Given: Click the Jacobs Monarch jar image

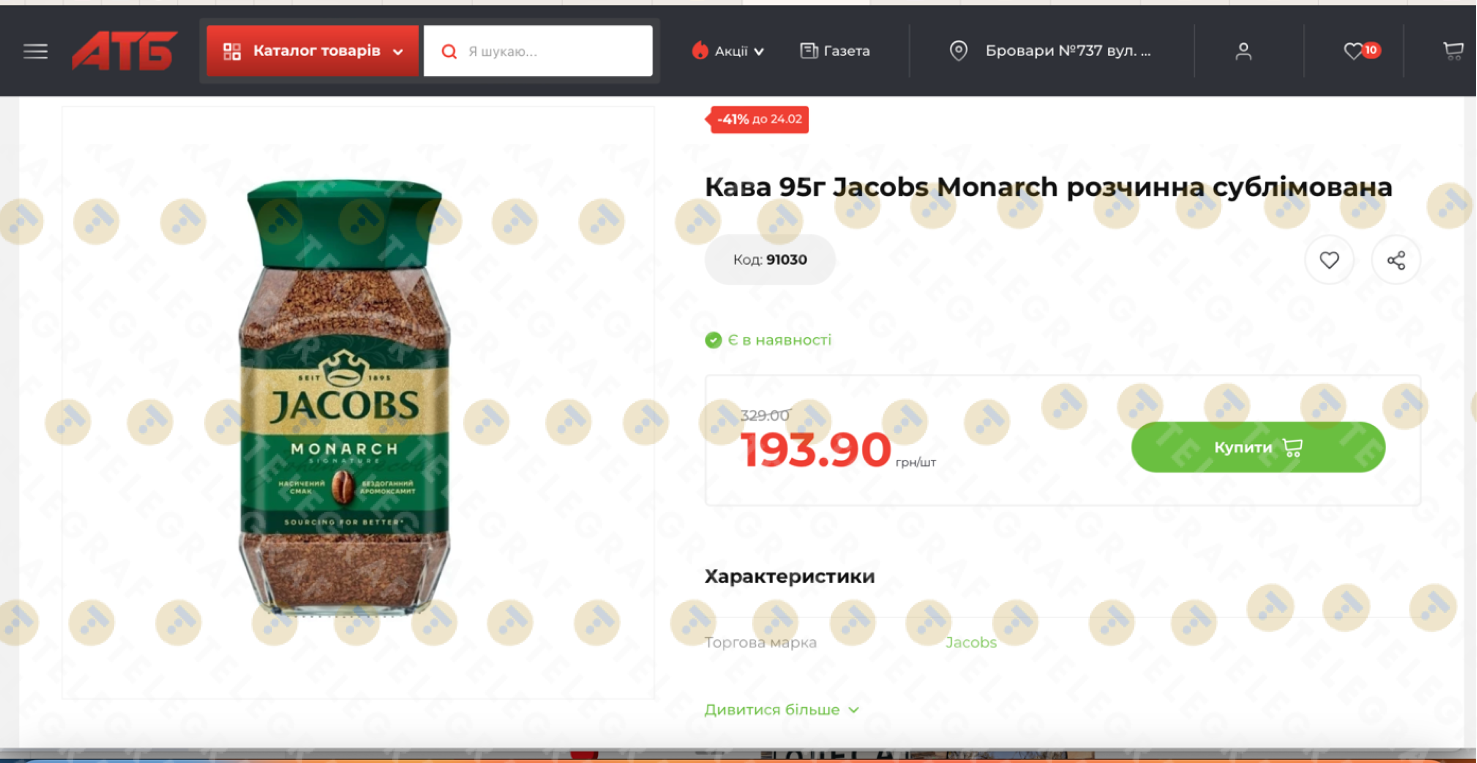Looking at the screenshot, I should (343, 397).
